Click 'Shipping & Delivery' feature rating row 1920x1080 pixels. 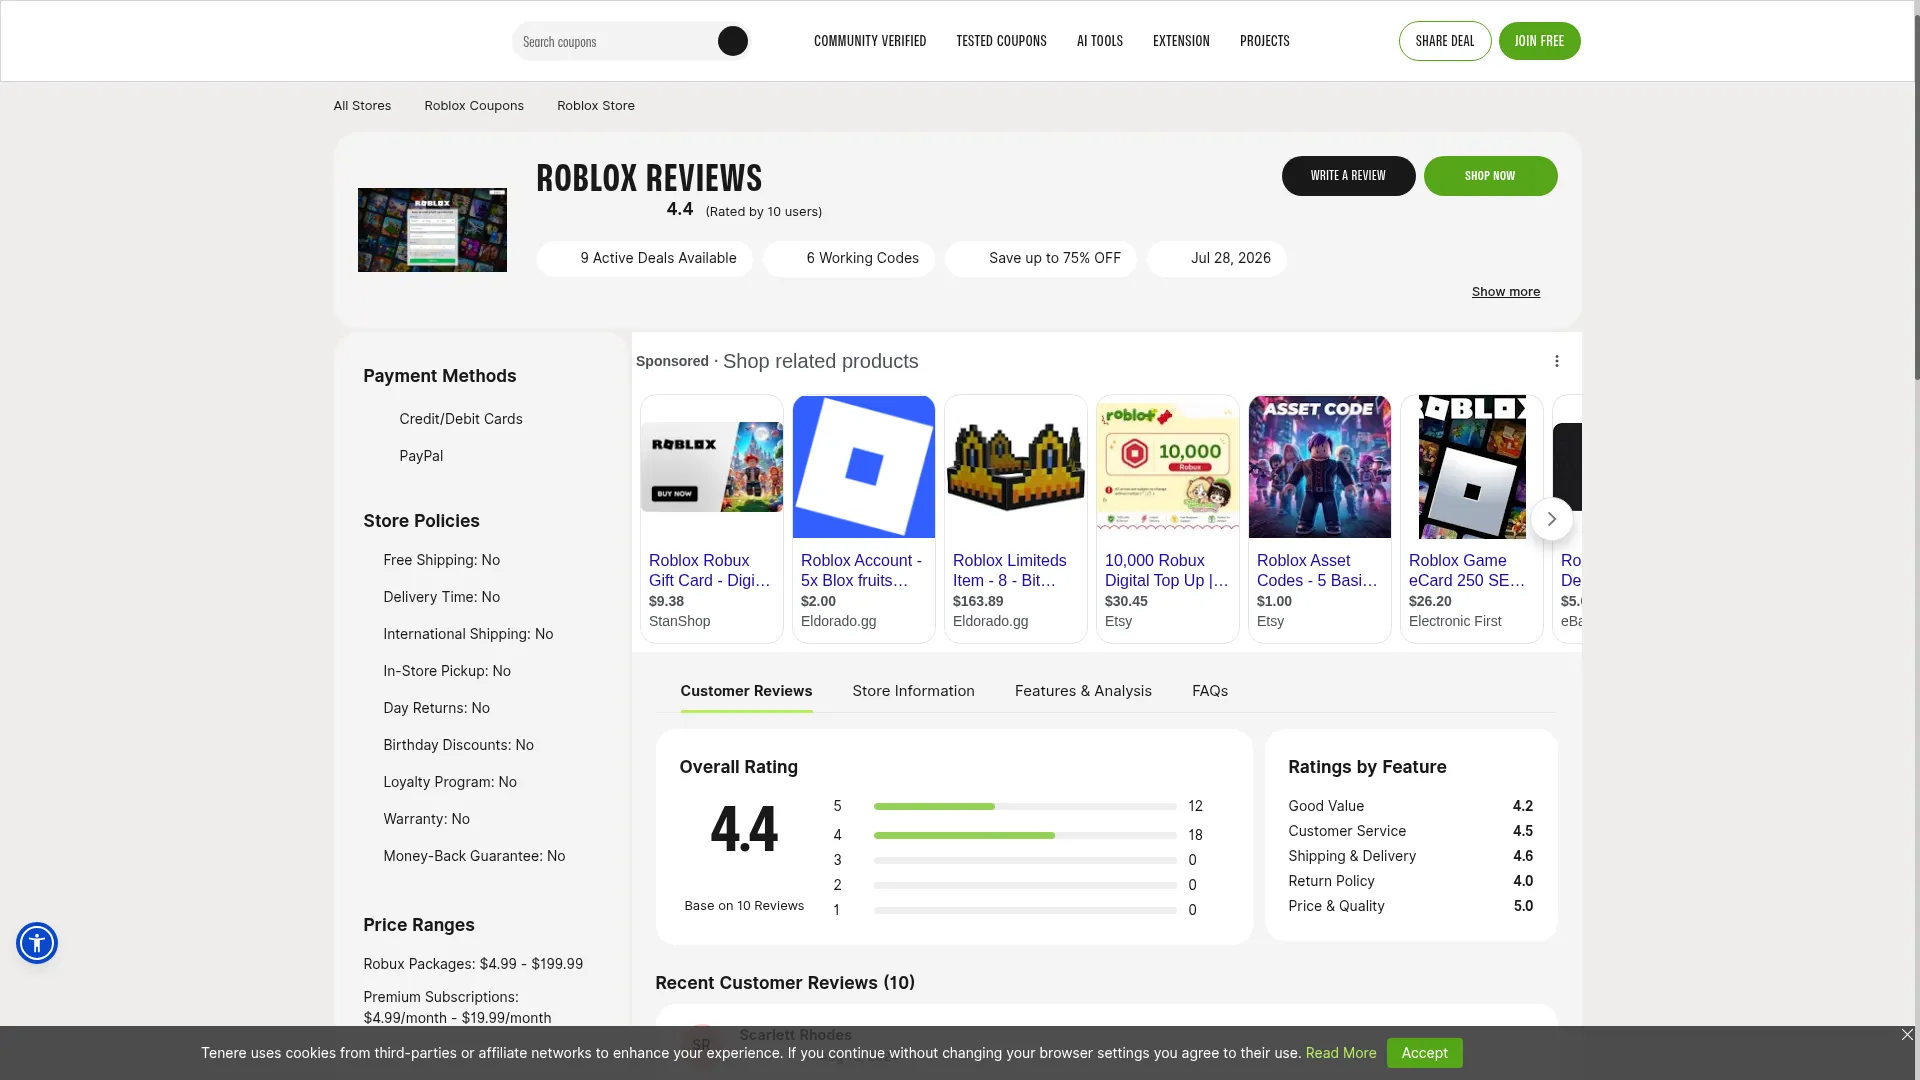tap(1410, 856)
